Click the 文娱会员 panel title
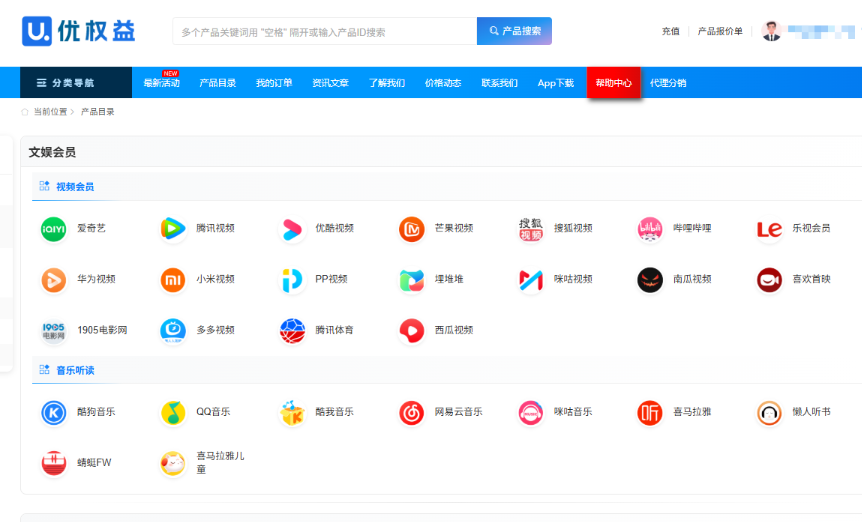Image resolution: width=862 pixels, height=522 pixels. [x=52, y=152]
